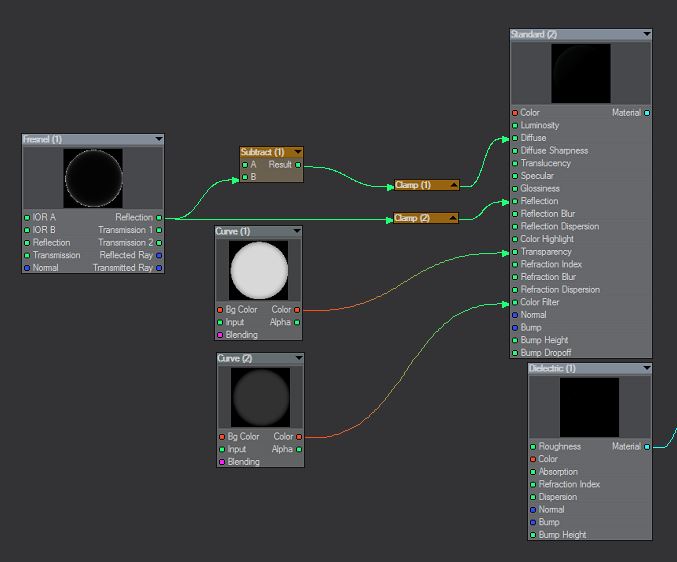Collapse the Dielectric (1) node using its arrow

point(646,369)
